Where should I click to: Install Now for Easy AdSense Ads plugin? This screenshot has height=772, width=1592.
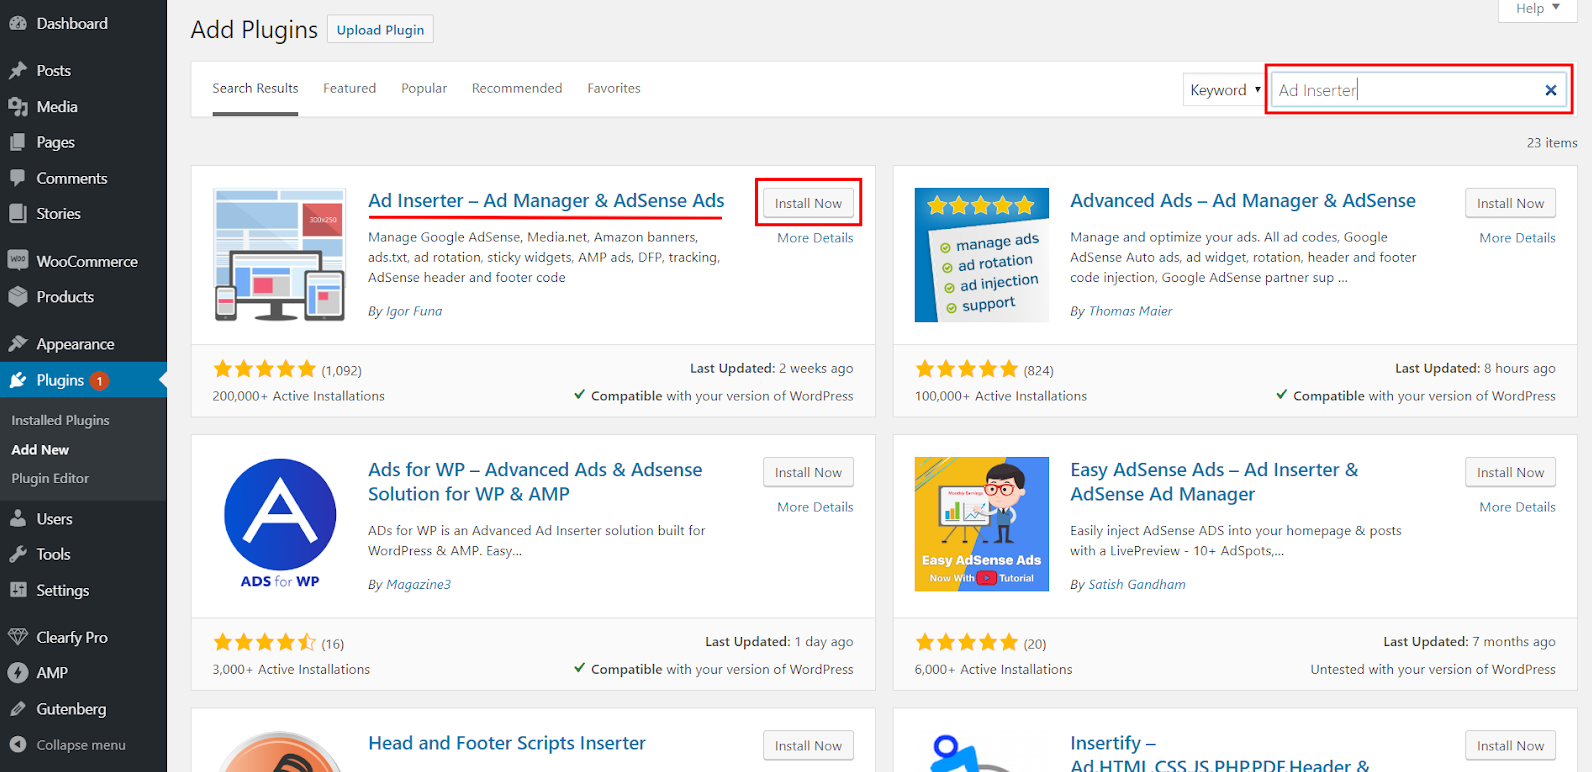pos(1510,472)
